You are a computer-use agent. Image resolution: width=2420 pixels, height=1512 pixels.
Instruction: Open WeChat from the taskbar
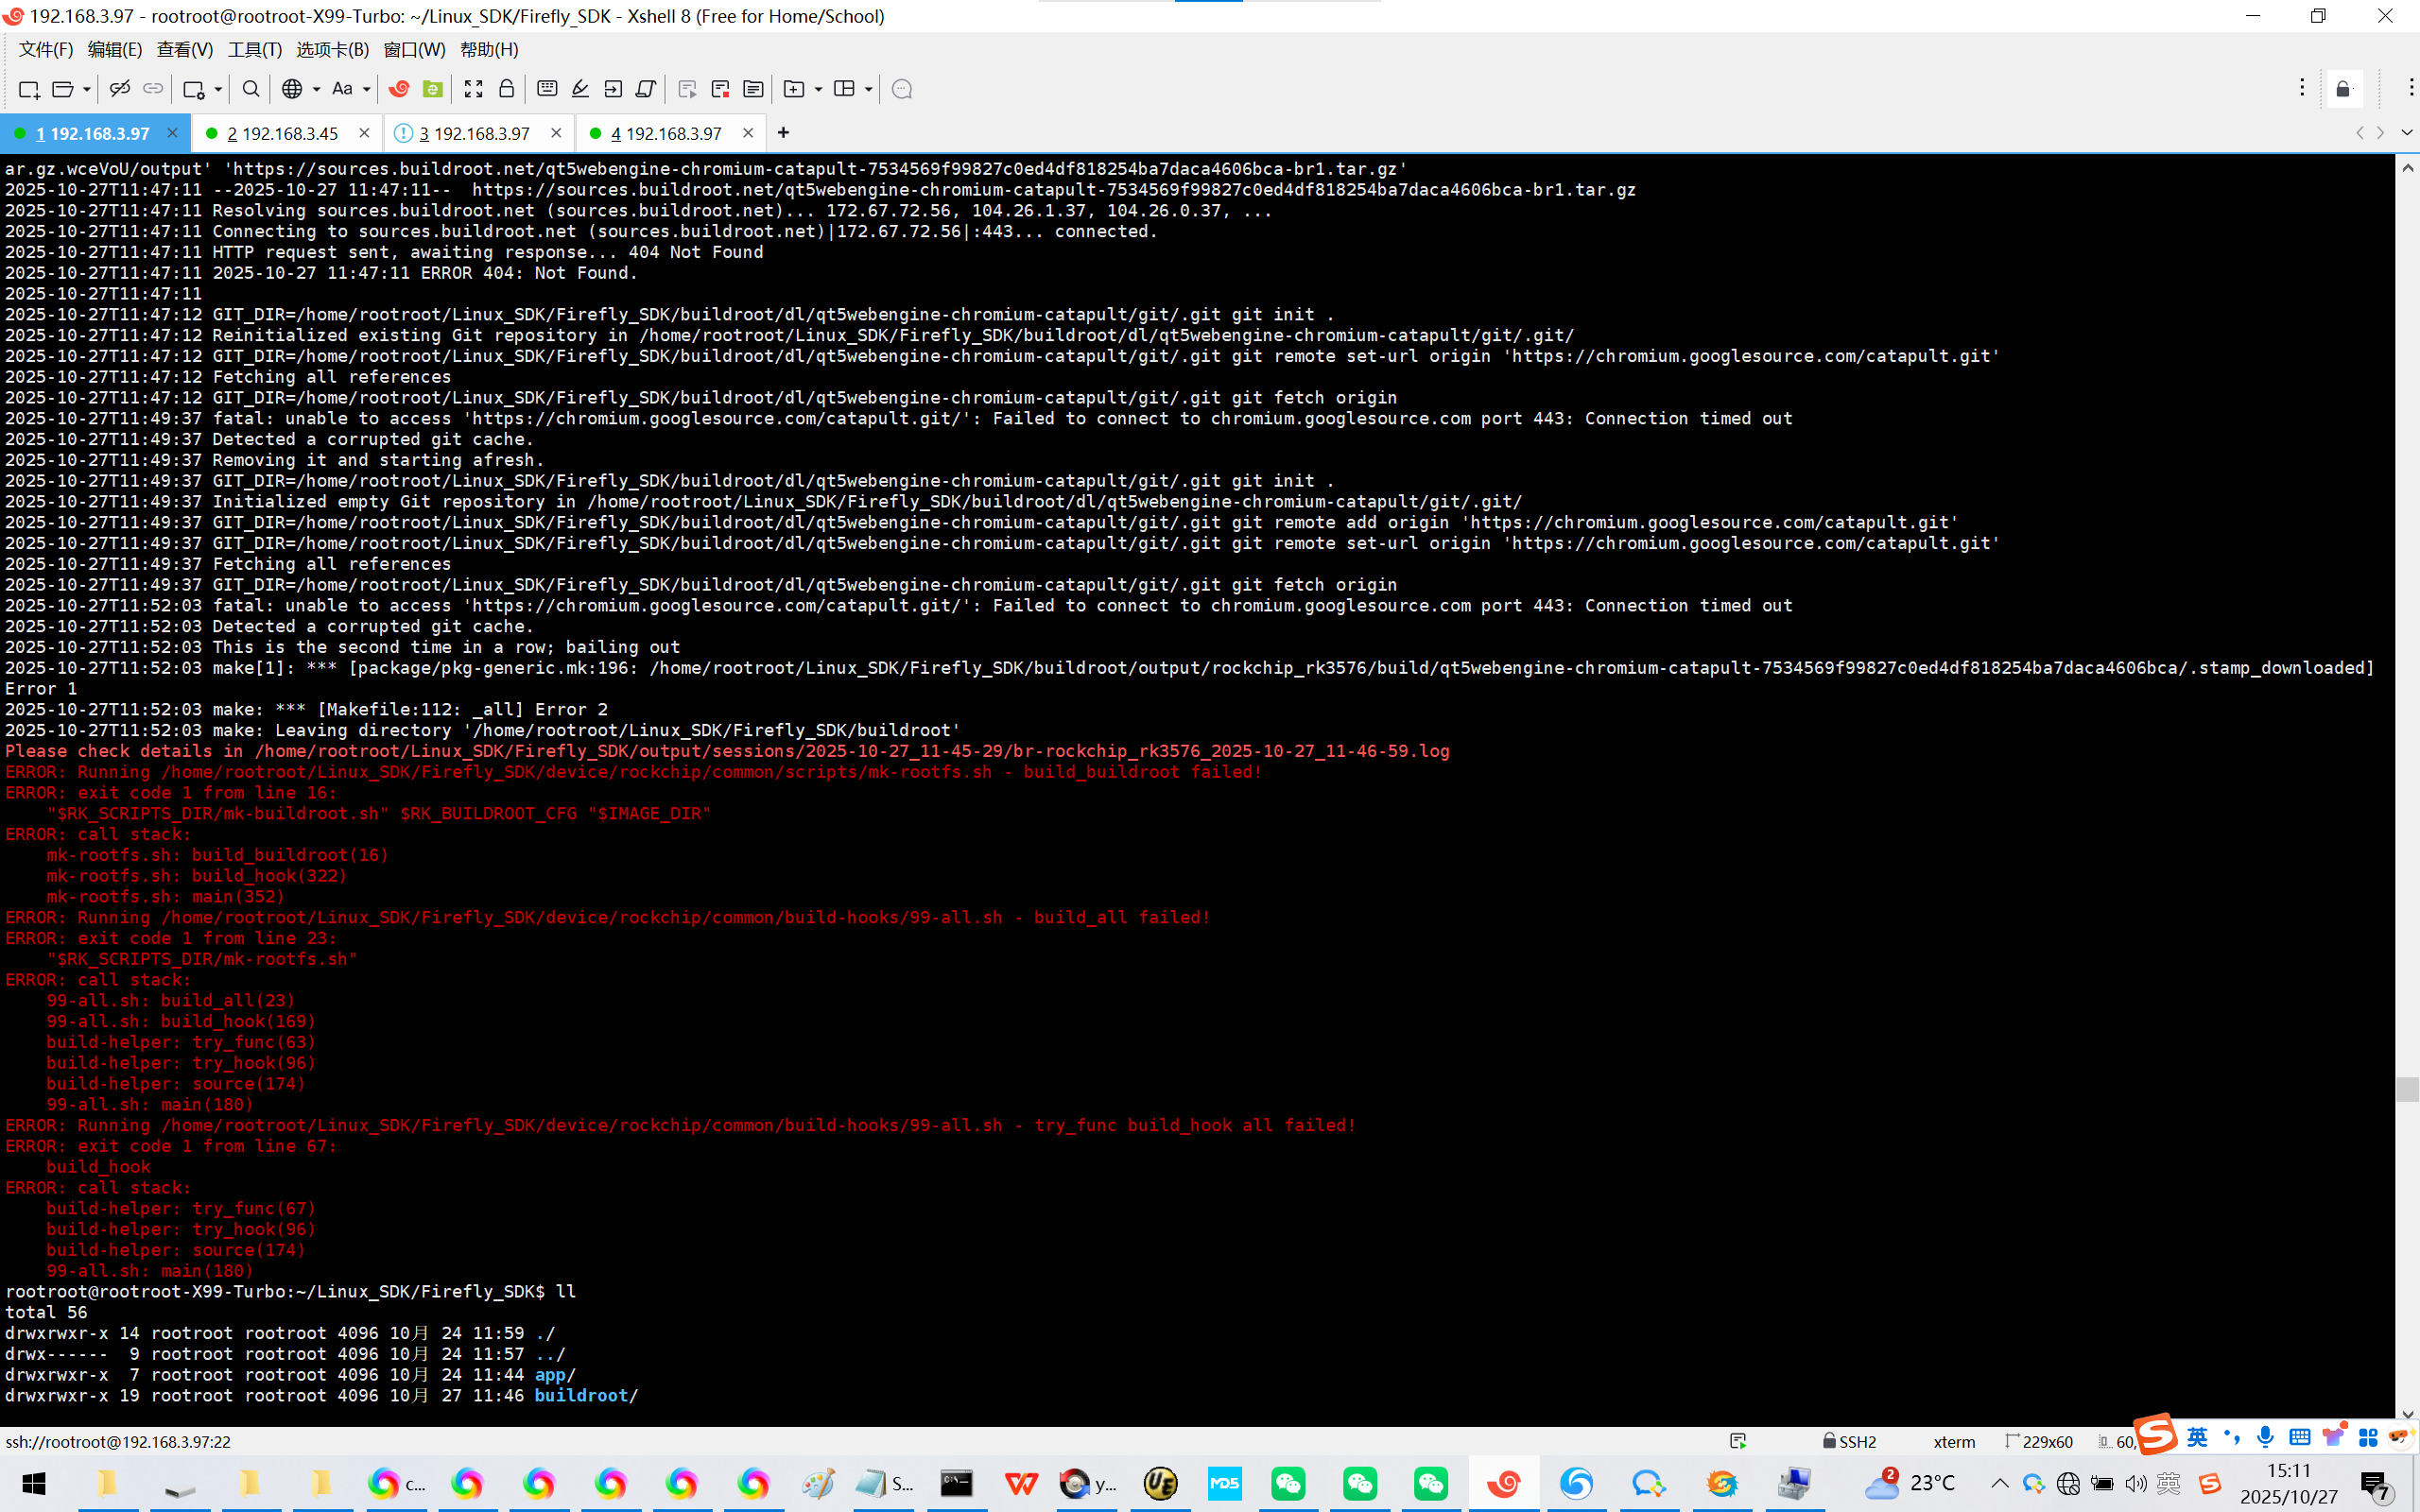[x=1288, y=1483]
